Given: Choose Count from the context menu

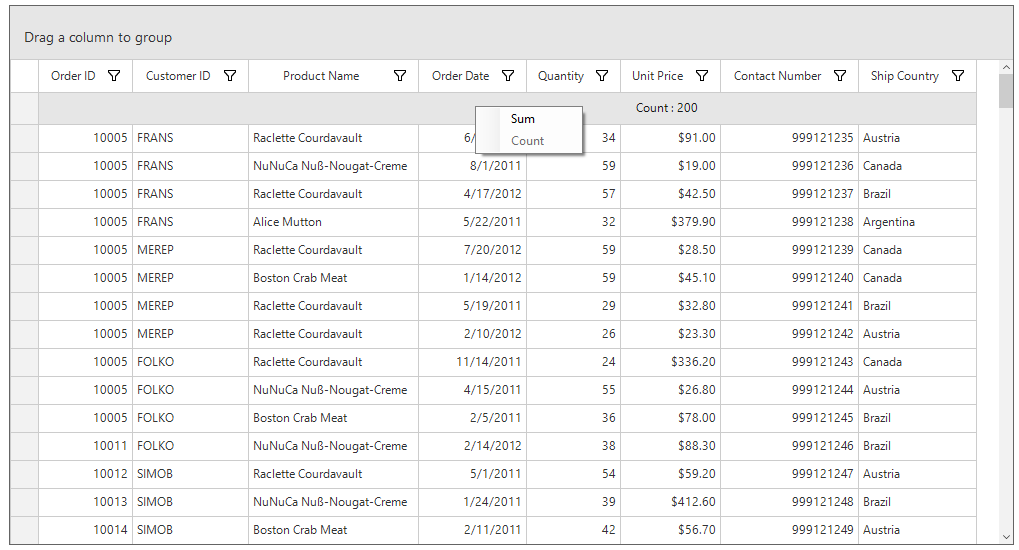Looking at the screenshot, I should (529, 140).
